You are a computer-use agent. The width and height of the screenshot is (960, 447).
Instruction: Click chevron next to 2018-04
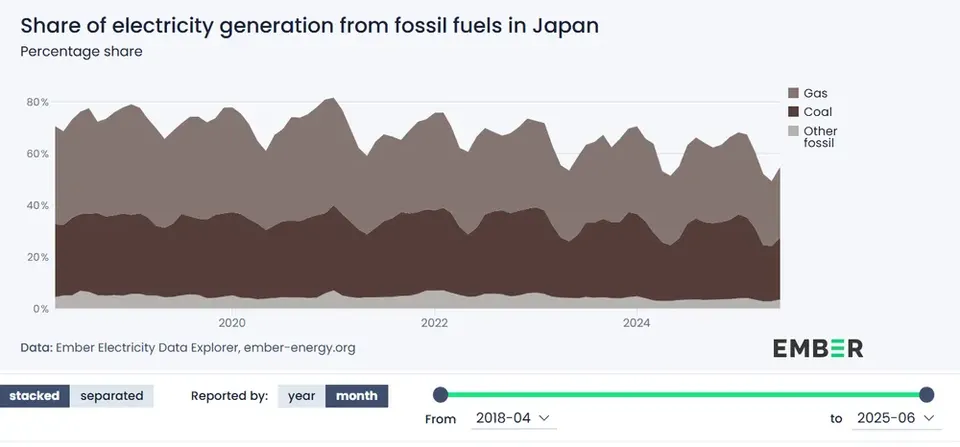tap(544, 418)
